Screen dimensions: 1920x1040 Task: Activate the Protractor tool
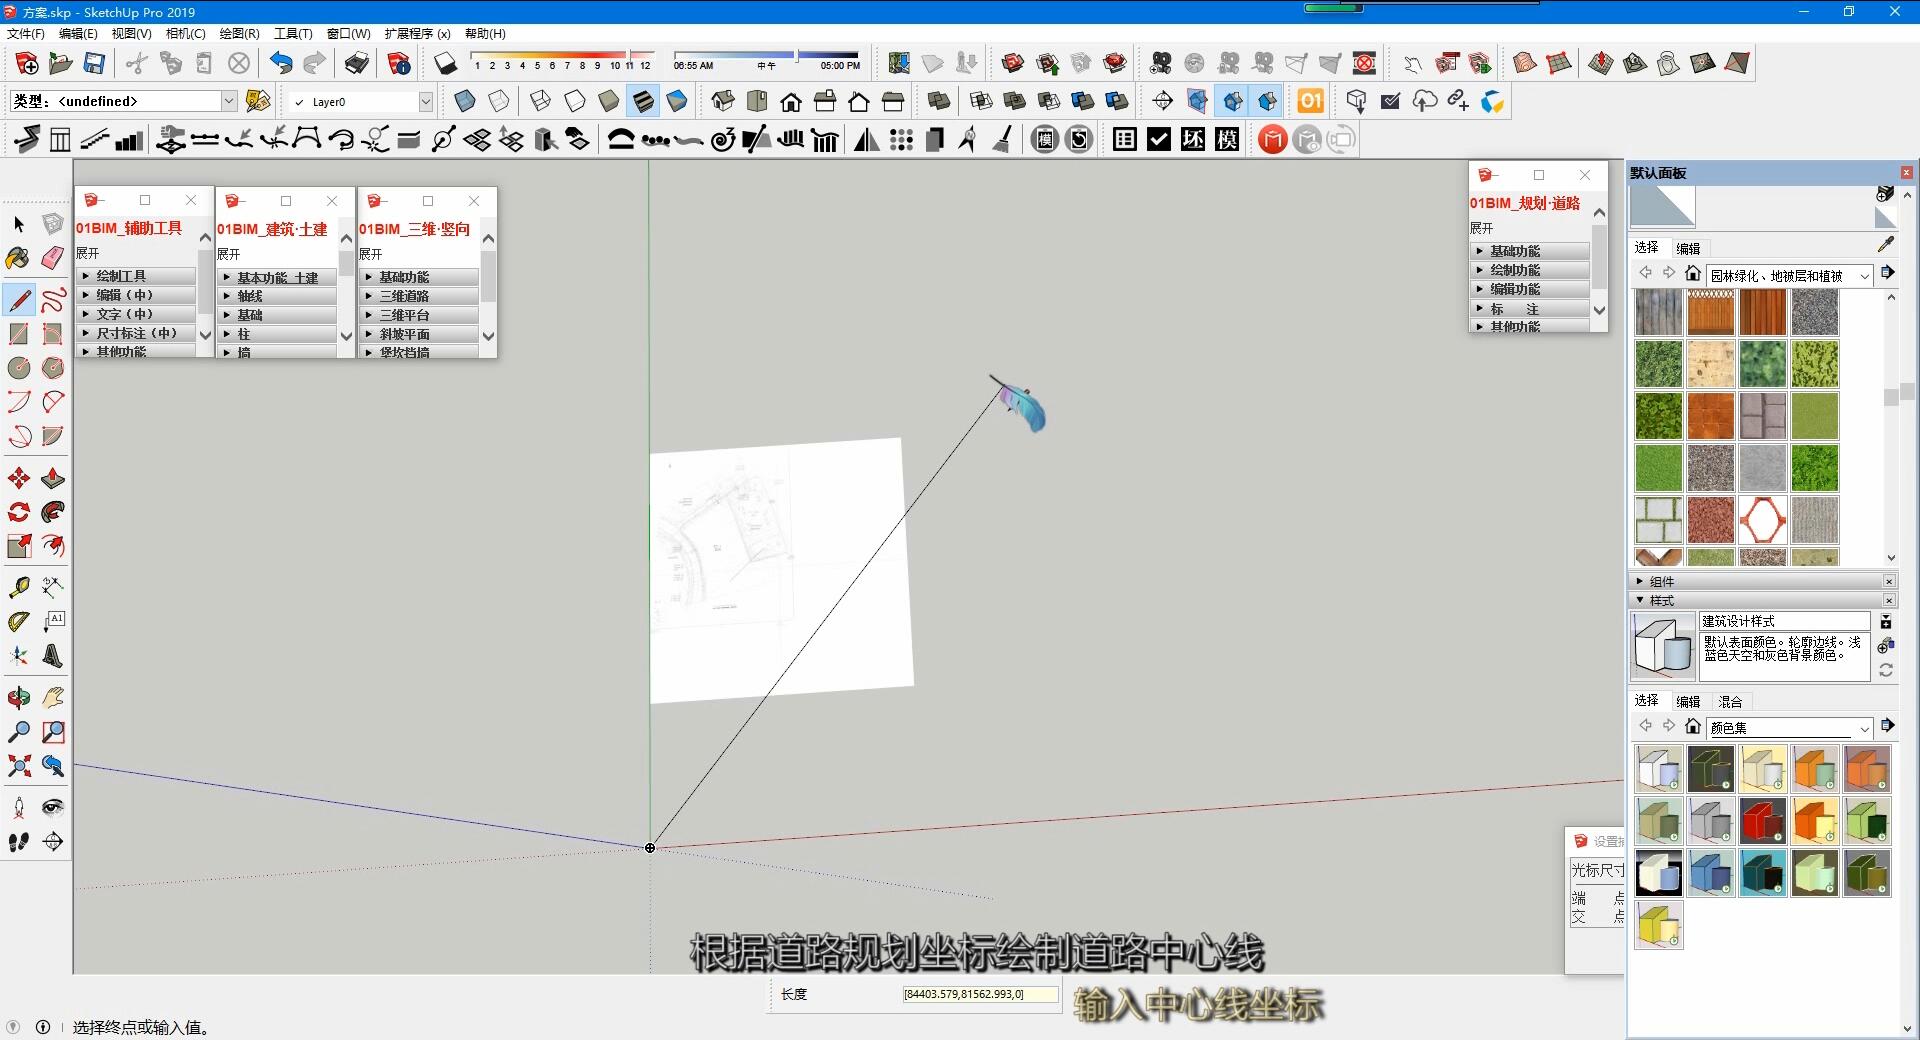(x=19, y=621)
